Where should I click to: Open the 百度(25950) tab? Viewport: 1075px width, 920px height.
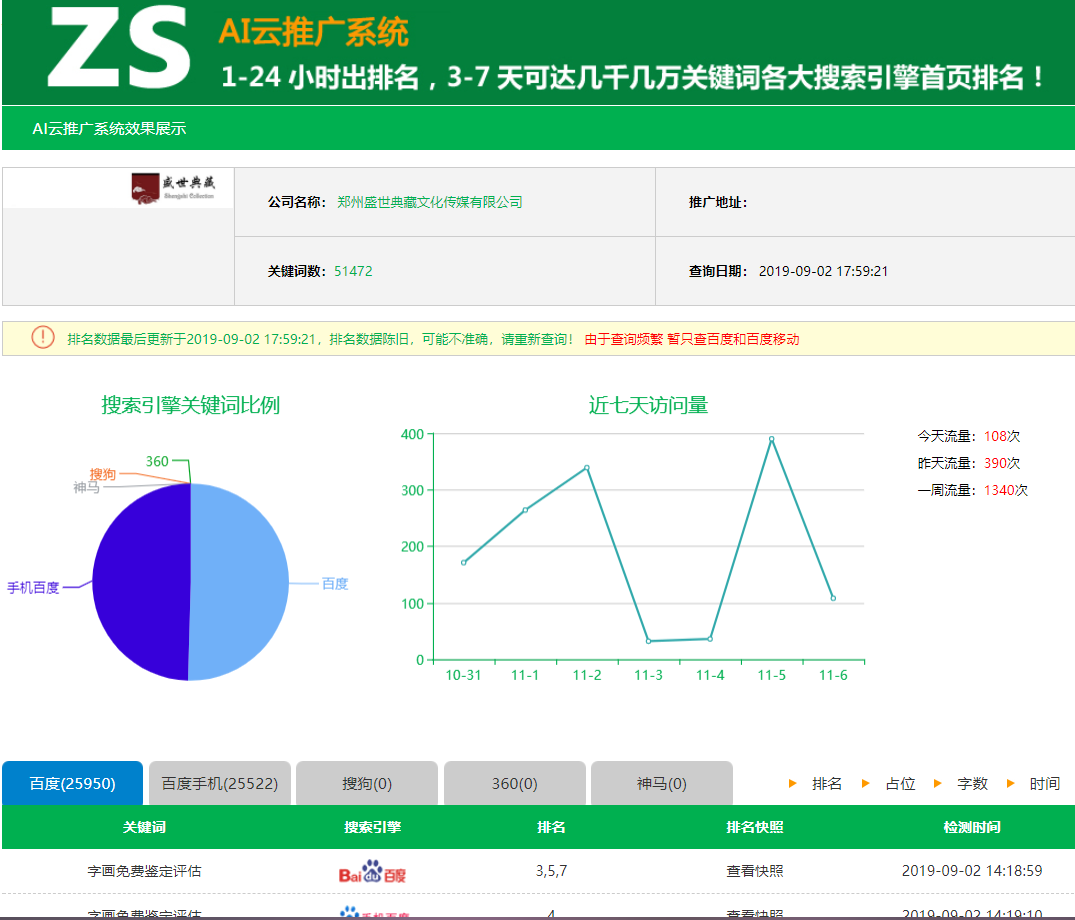[x=73, y=783]
